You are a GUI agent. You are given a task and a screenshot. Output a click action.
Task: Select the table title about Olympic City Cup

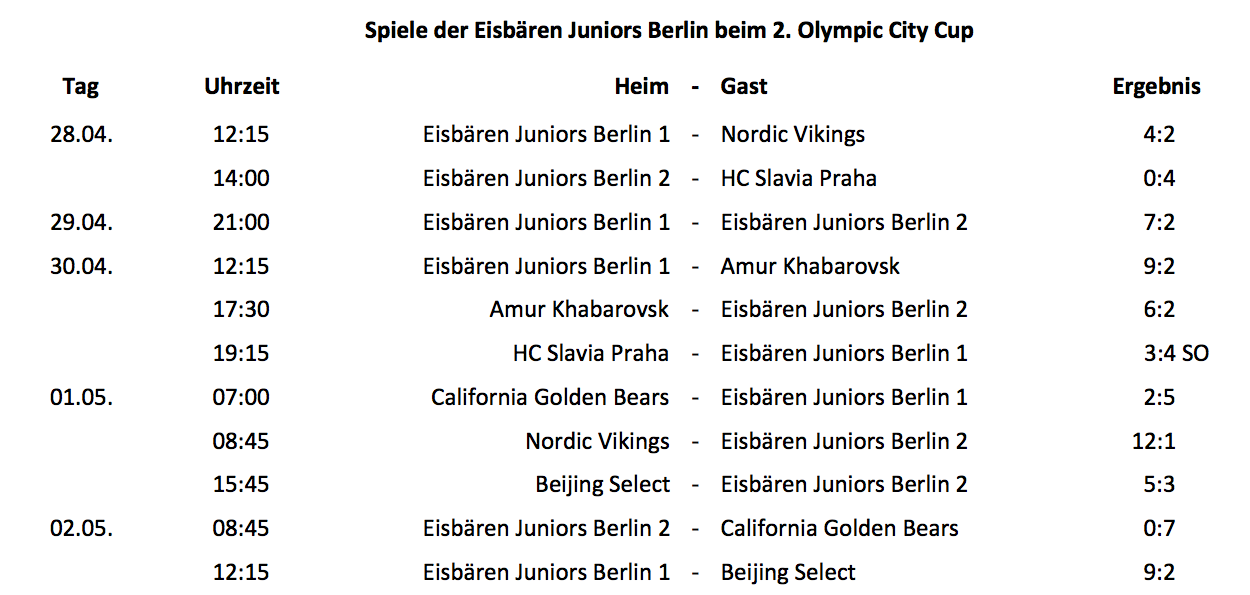click(x=669, y=31)
